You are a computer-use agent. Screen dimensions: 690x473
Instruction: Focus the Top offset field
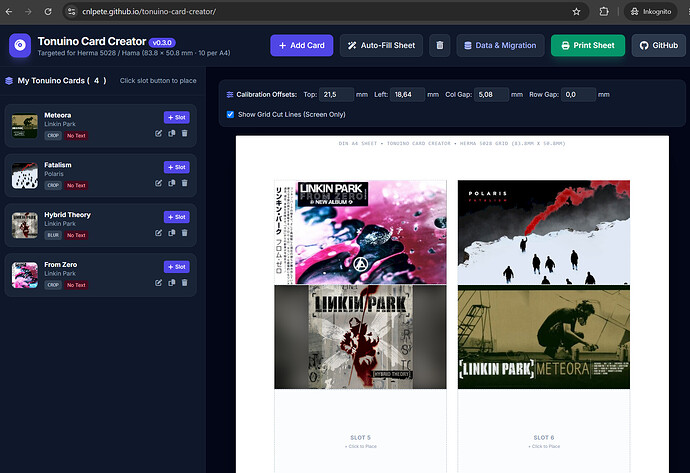336,95
